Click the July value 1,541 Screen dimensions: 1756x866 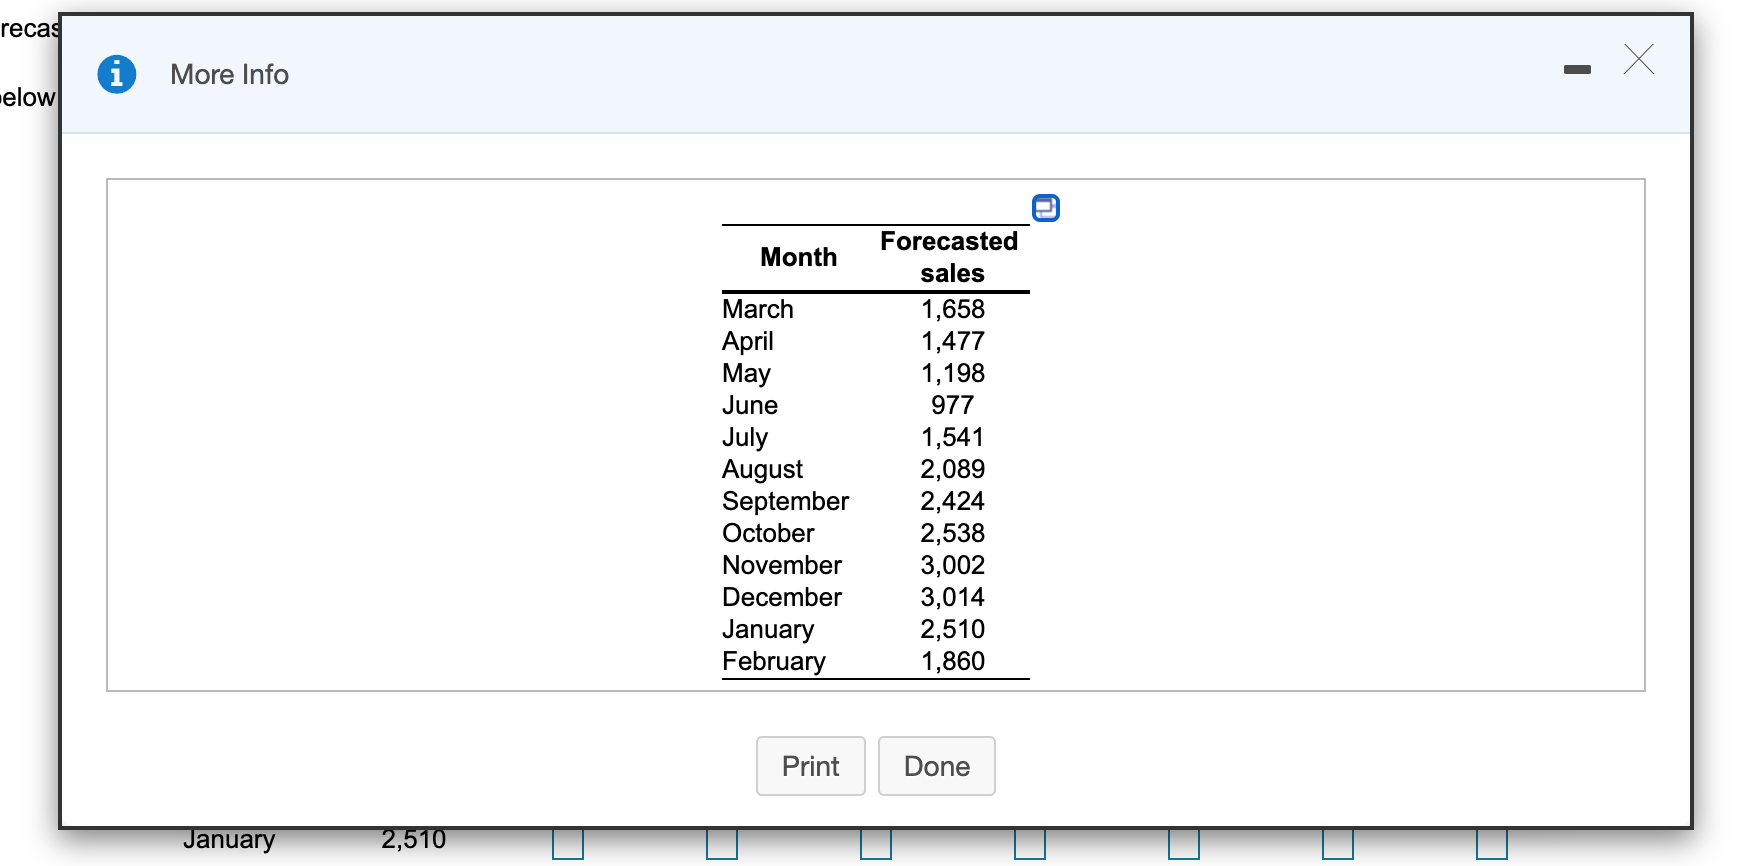[953, 437]
